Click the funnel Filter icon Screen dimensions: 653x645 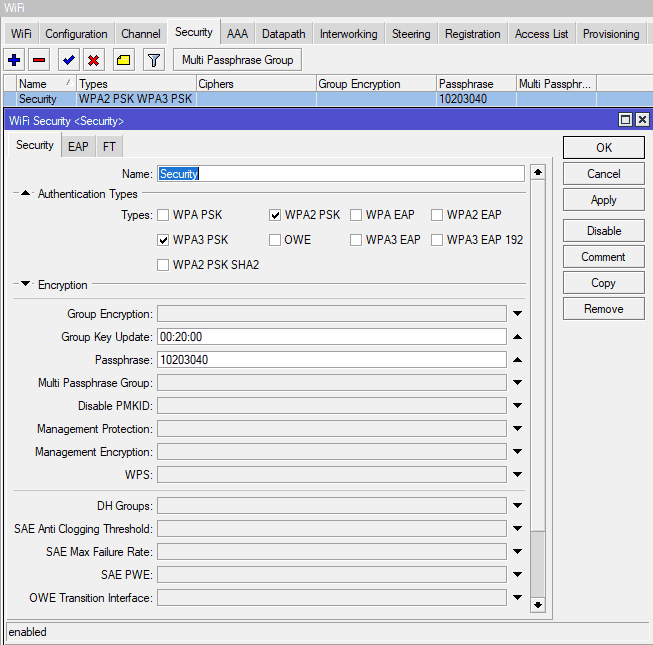[x=152, y=60]
